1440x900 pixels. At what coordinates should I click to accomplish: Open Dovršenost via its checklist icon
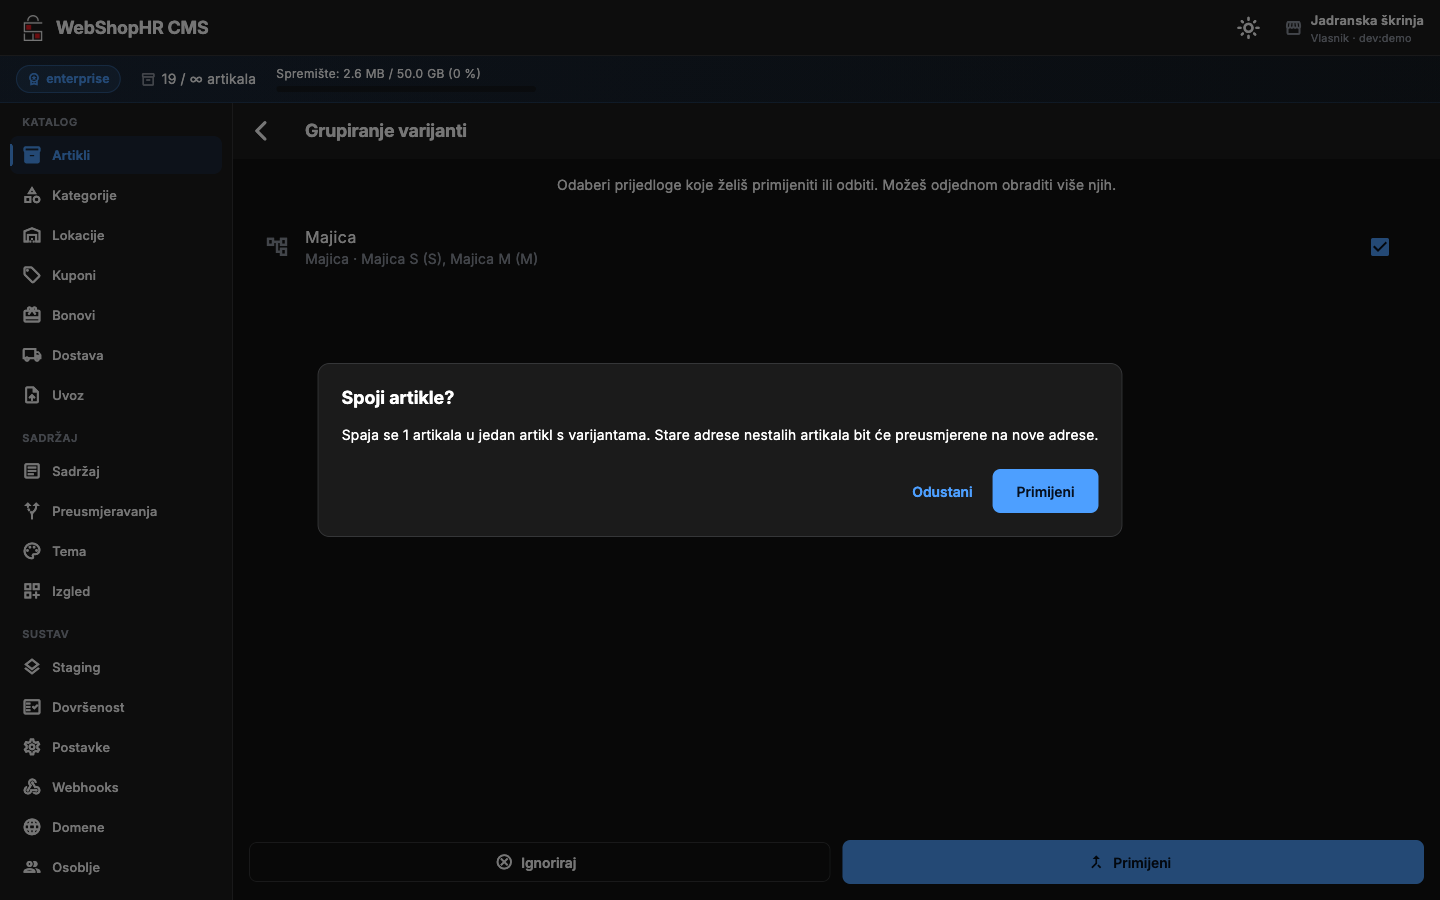(x=32, y=707)
